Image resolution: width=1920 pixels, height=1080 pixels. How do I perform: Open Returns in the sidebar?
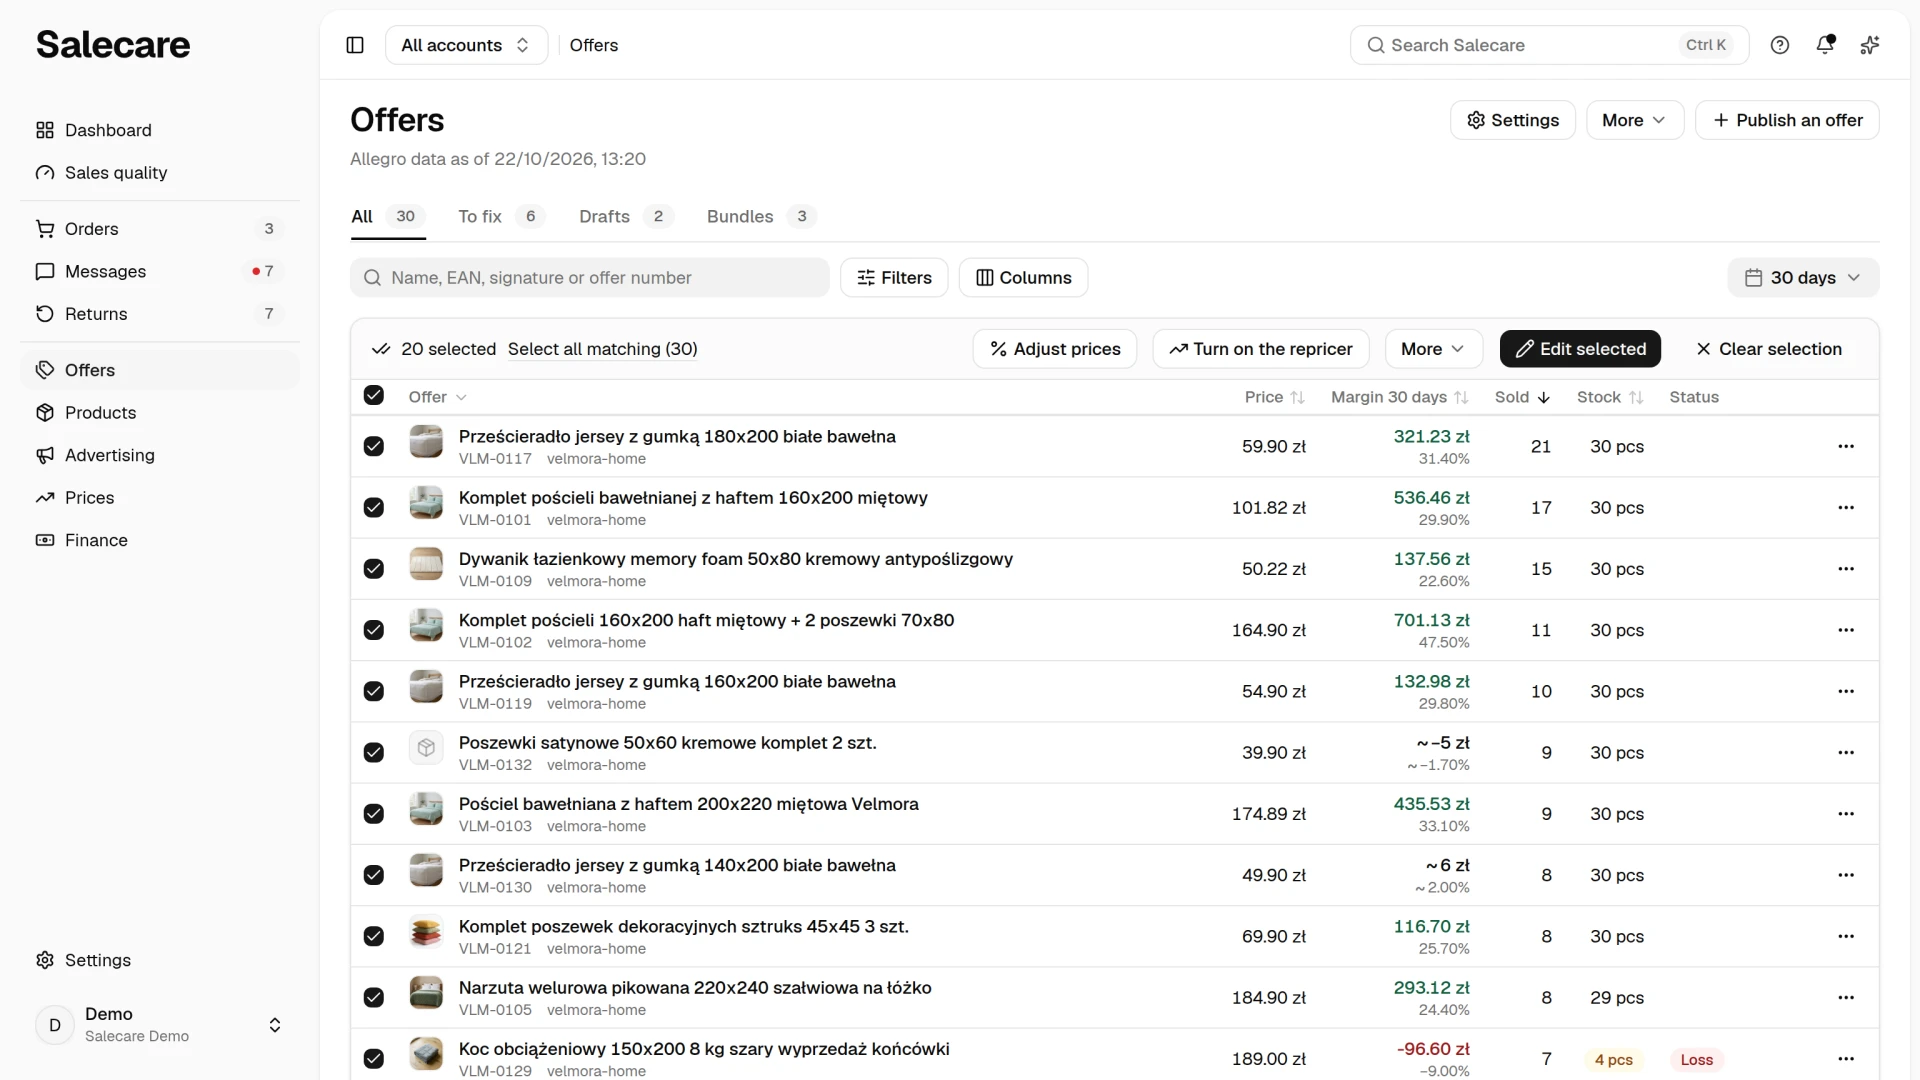(160, 314)
